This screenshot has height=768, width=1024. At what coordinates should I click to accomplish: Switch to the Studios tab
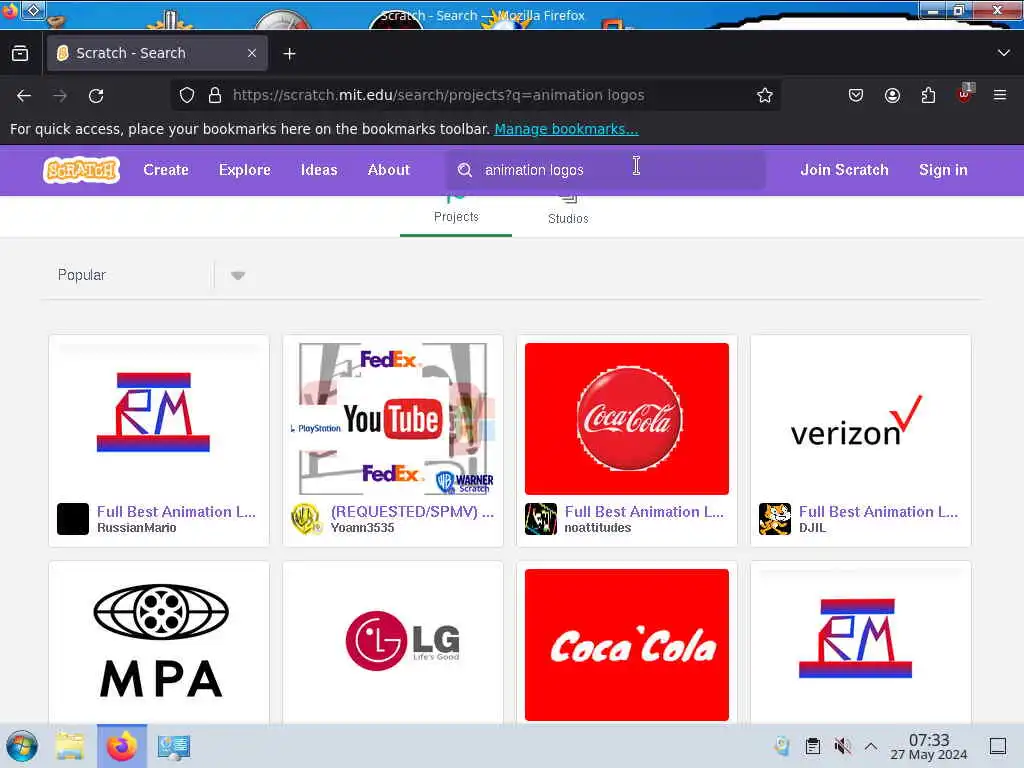click(x=568, y=216)
